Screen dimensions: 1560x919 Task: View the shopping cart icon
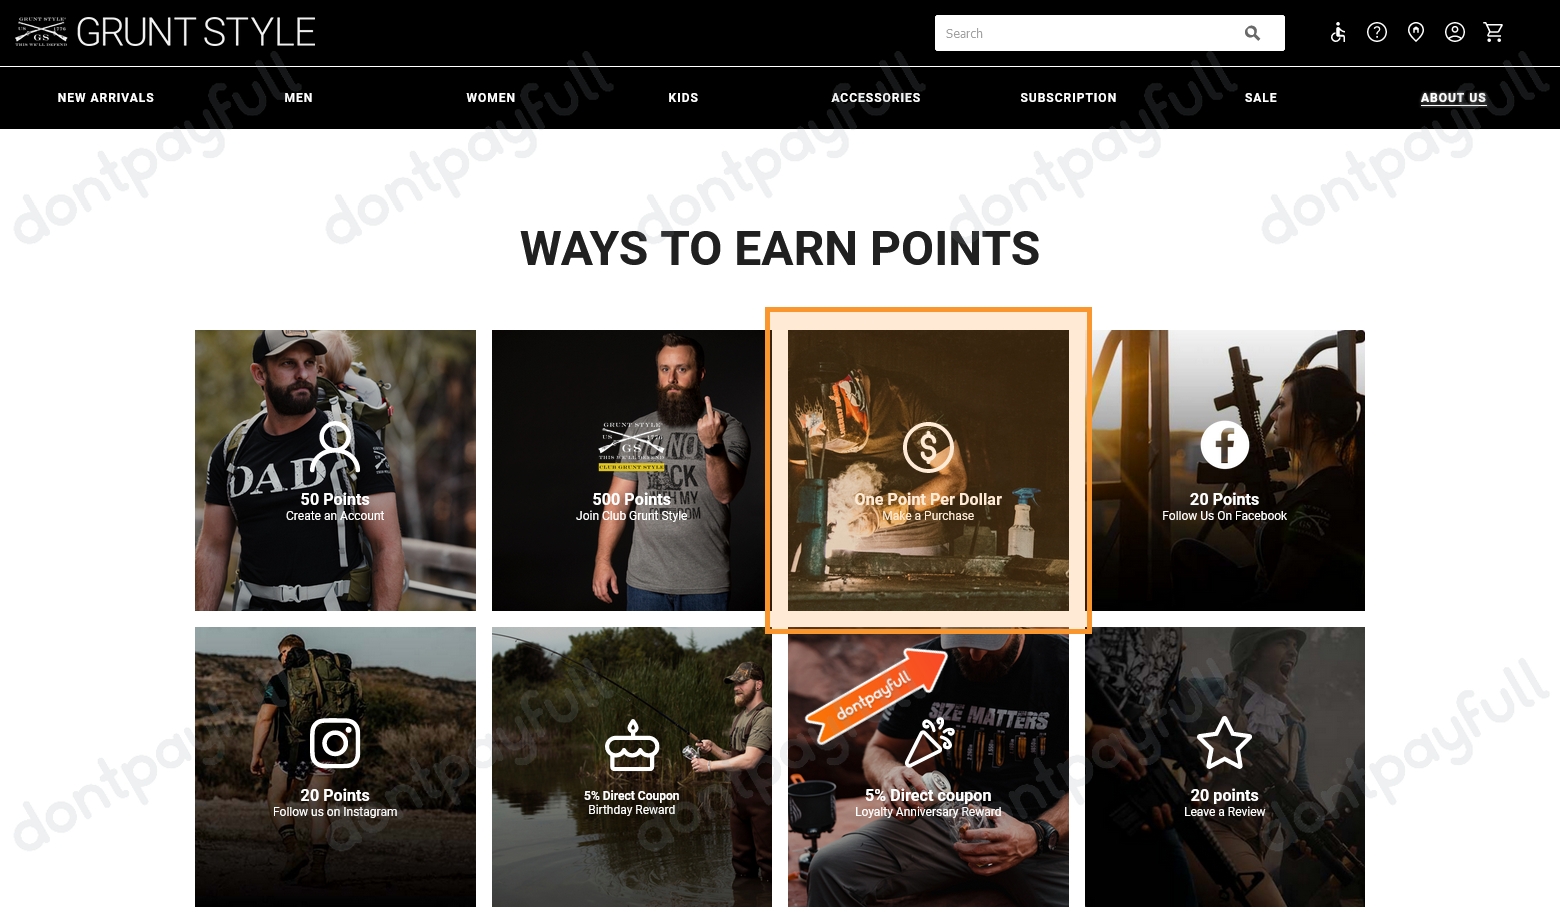pos(1494,32)
